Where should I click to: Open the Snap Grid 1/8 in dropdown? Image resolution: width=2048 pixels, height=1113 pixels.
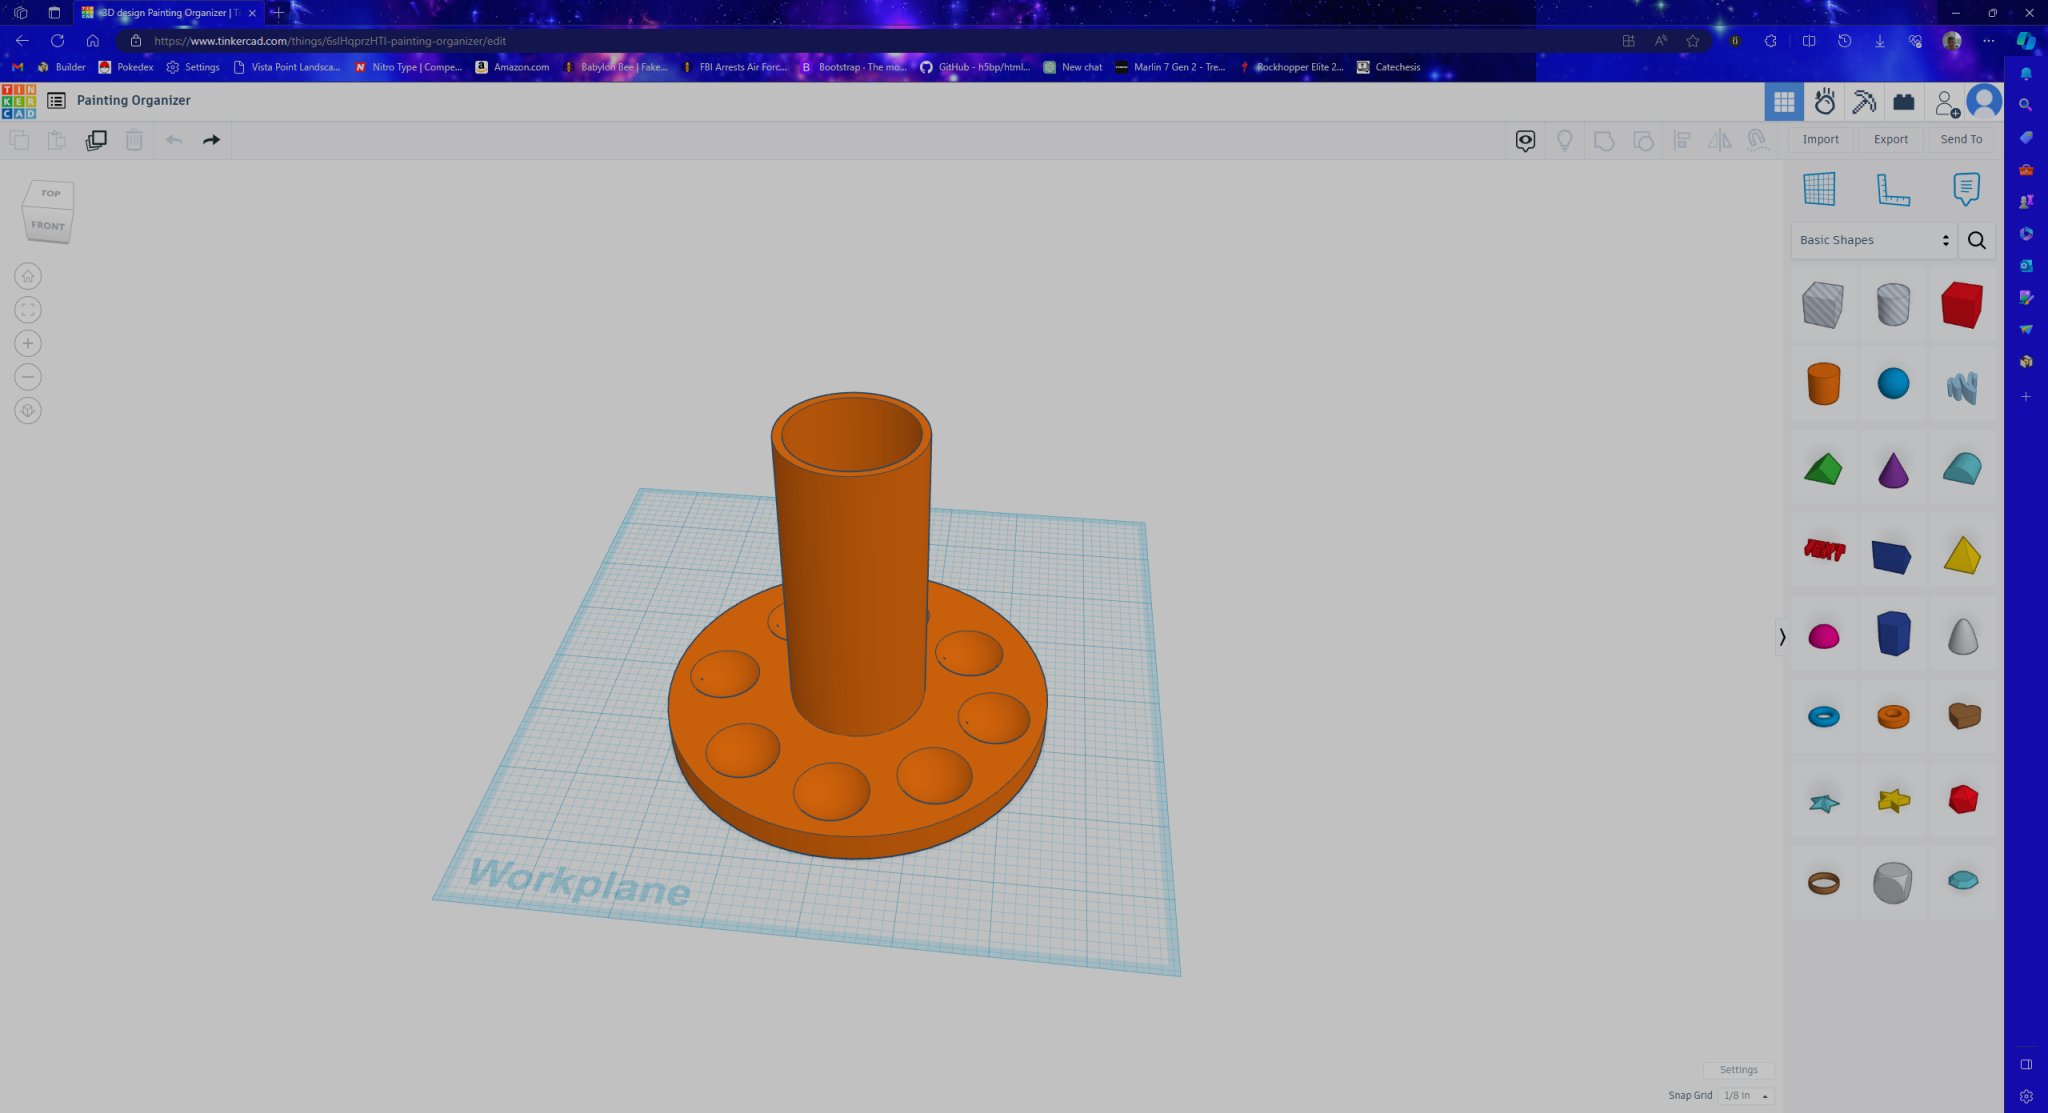[1745, 1096]
